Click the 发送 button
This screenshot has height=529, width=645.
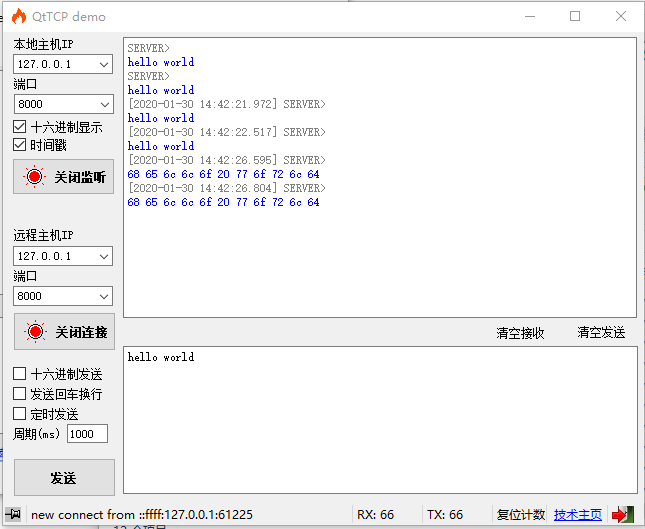click(x=65, y=478)
